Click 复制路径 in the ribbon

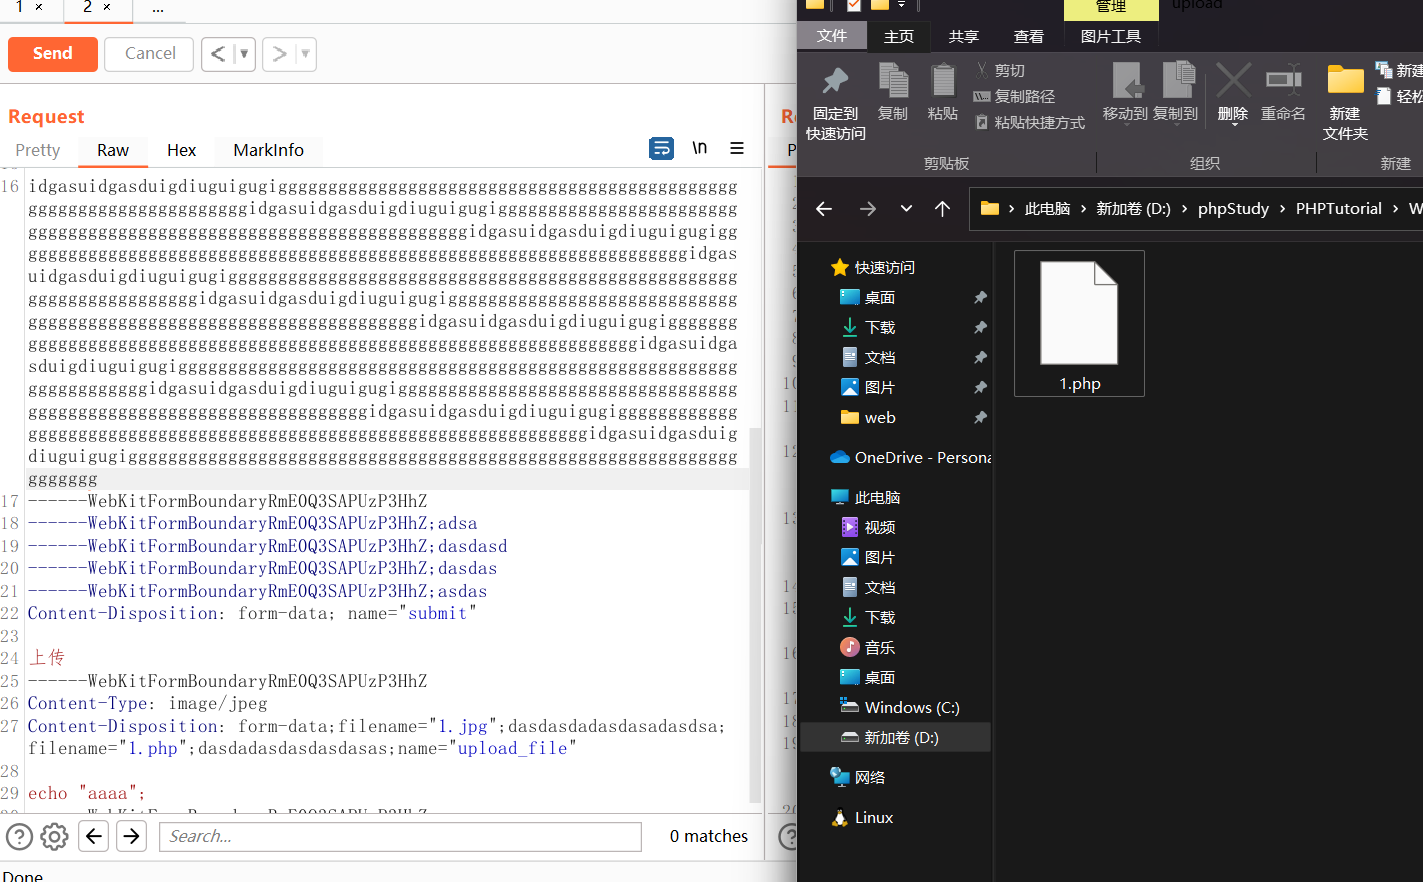coord(1014,96)
